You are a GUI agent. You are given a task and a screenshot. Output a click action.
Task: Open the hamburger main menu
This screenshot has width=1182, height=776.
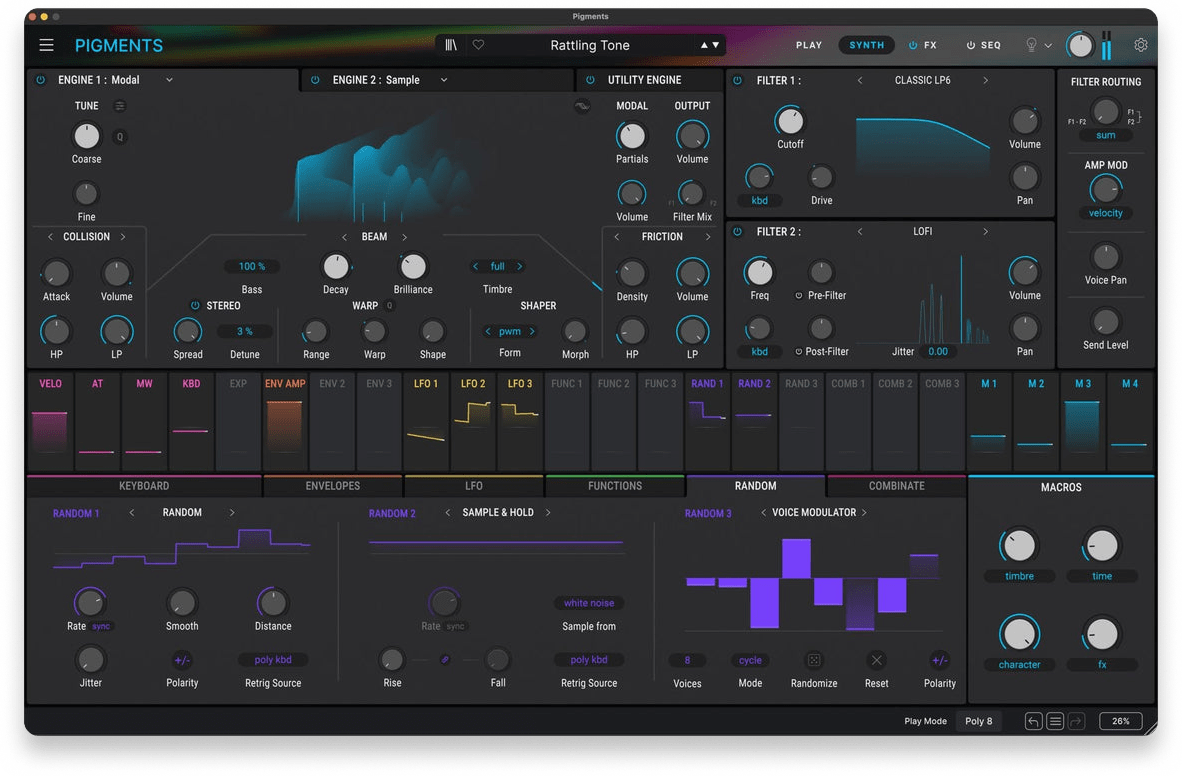pos(47,45)
